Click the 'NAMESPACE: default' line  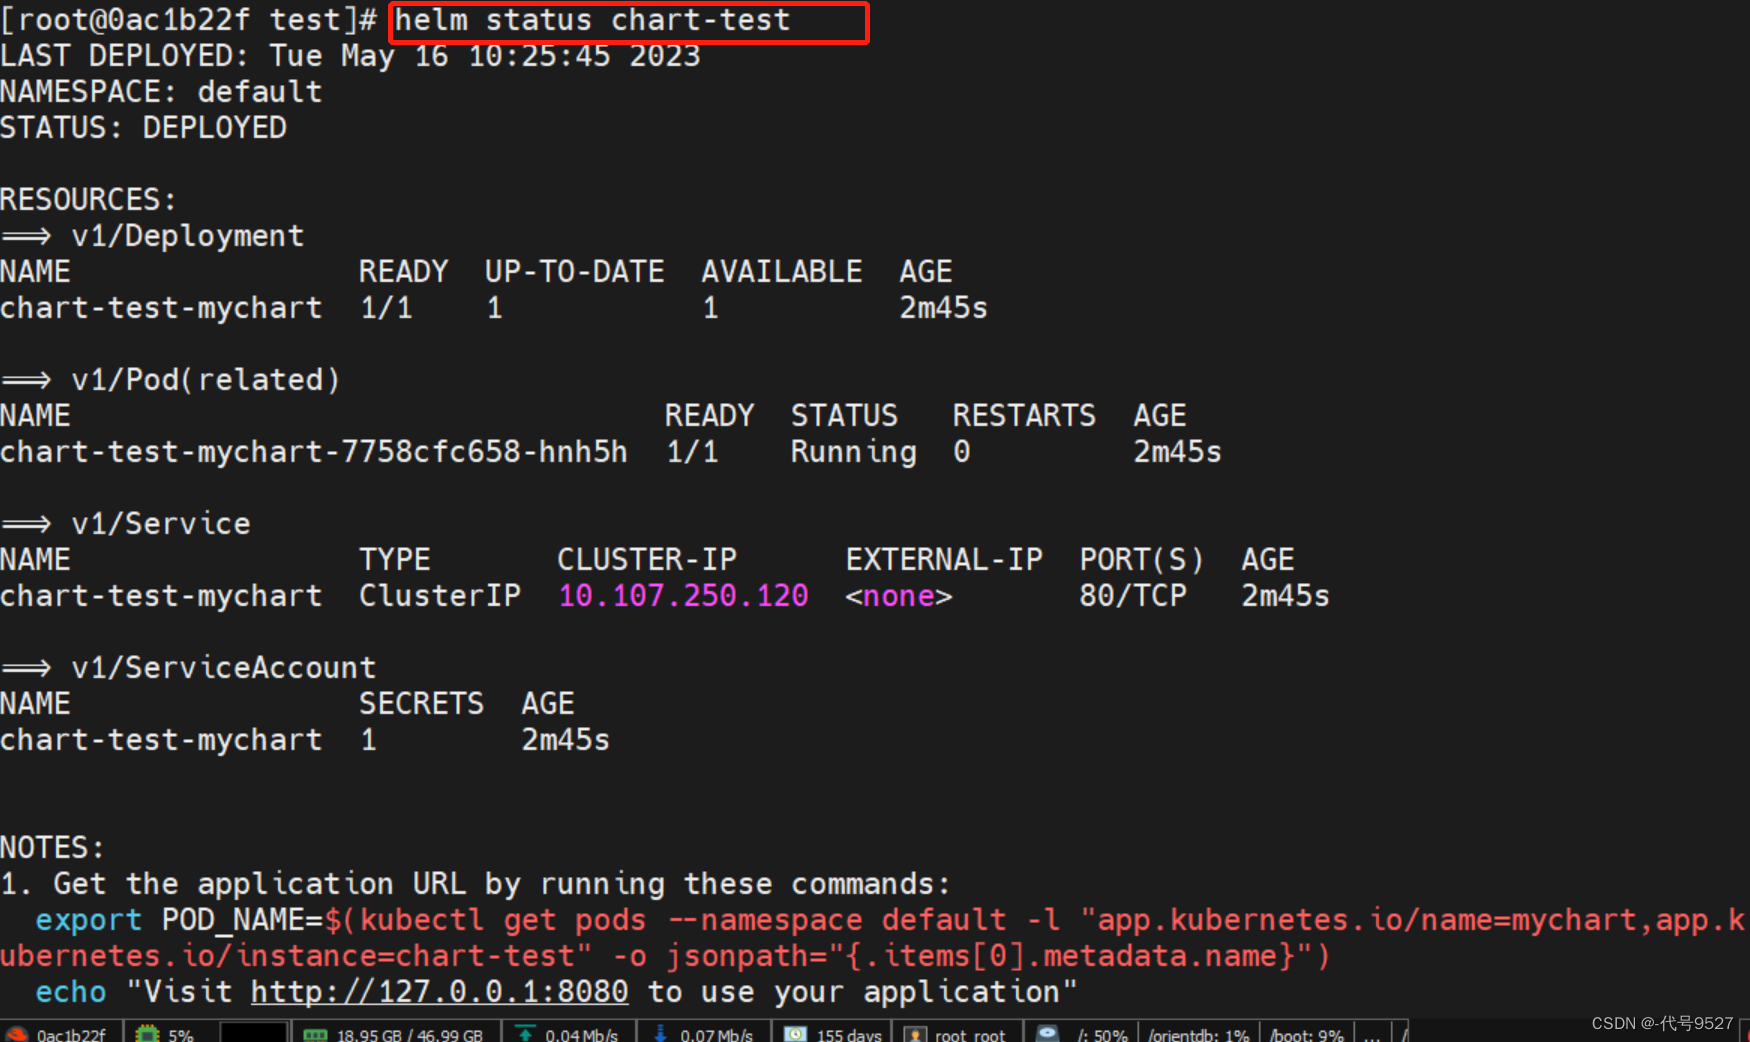pyautogui.click(x=161, y=92)
